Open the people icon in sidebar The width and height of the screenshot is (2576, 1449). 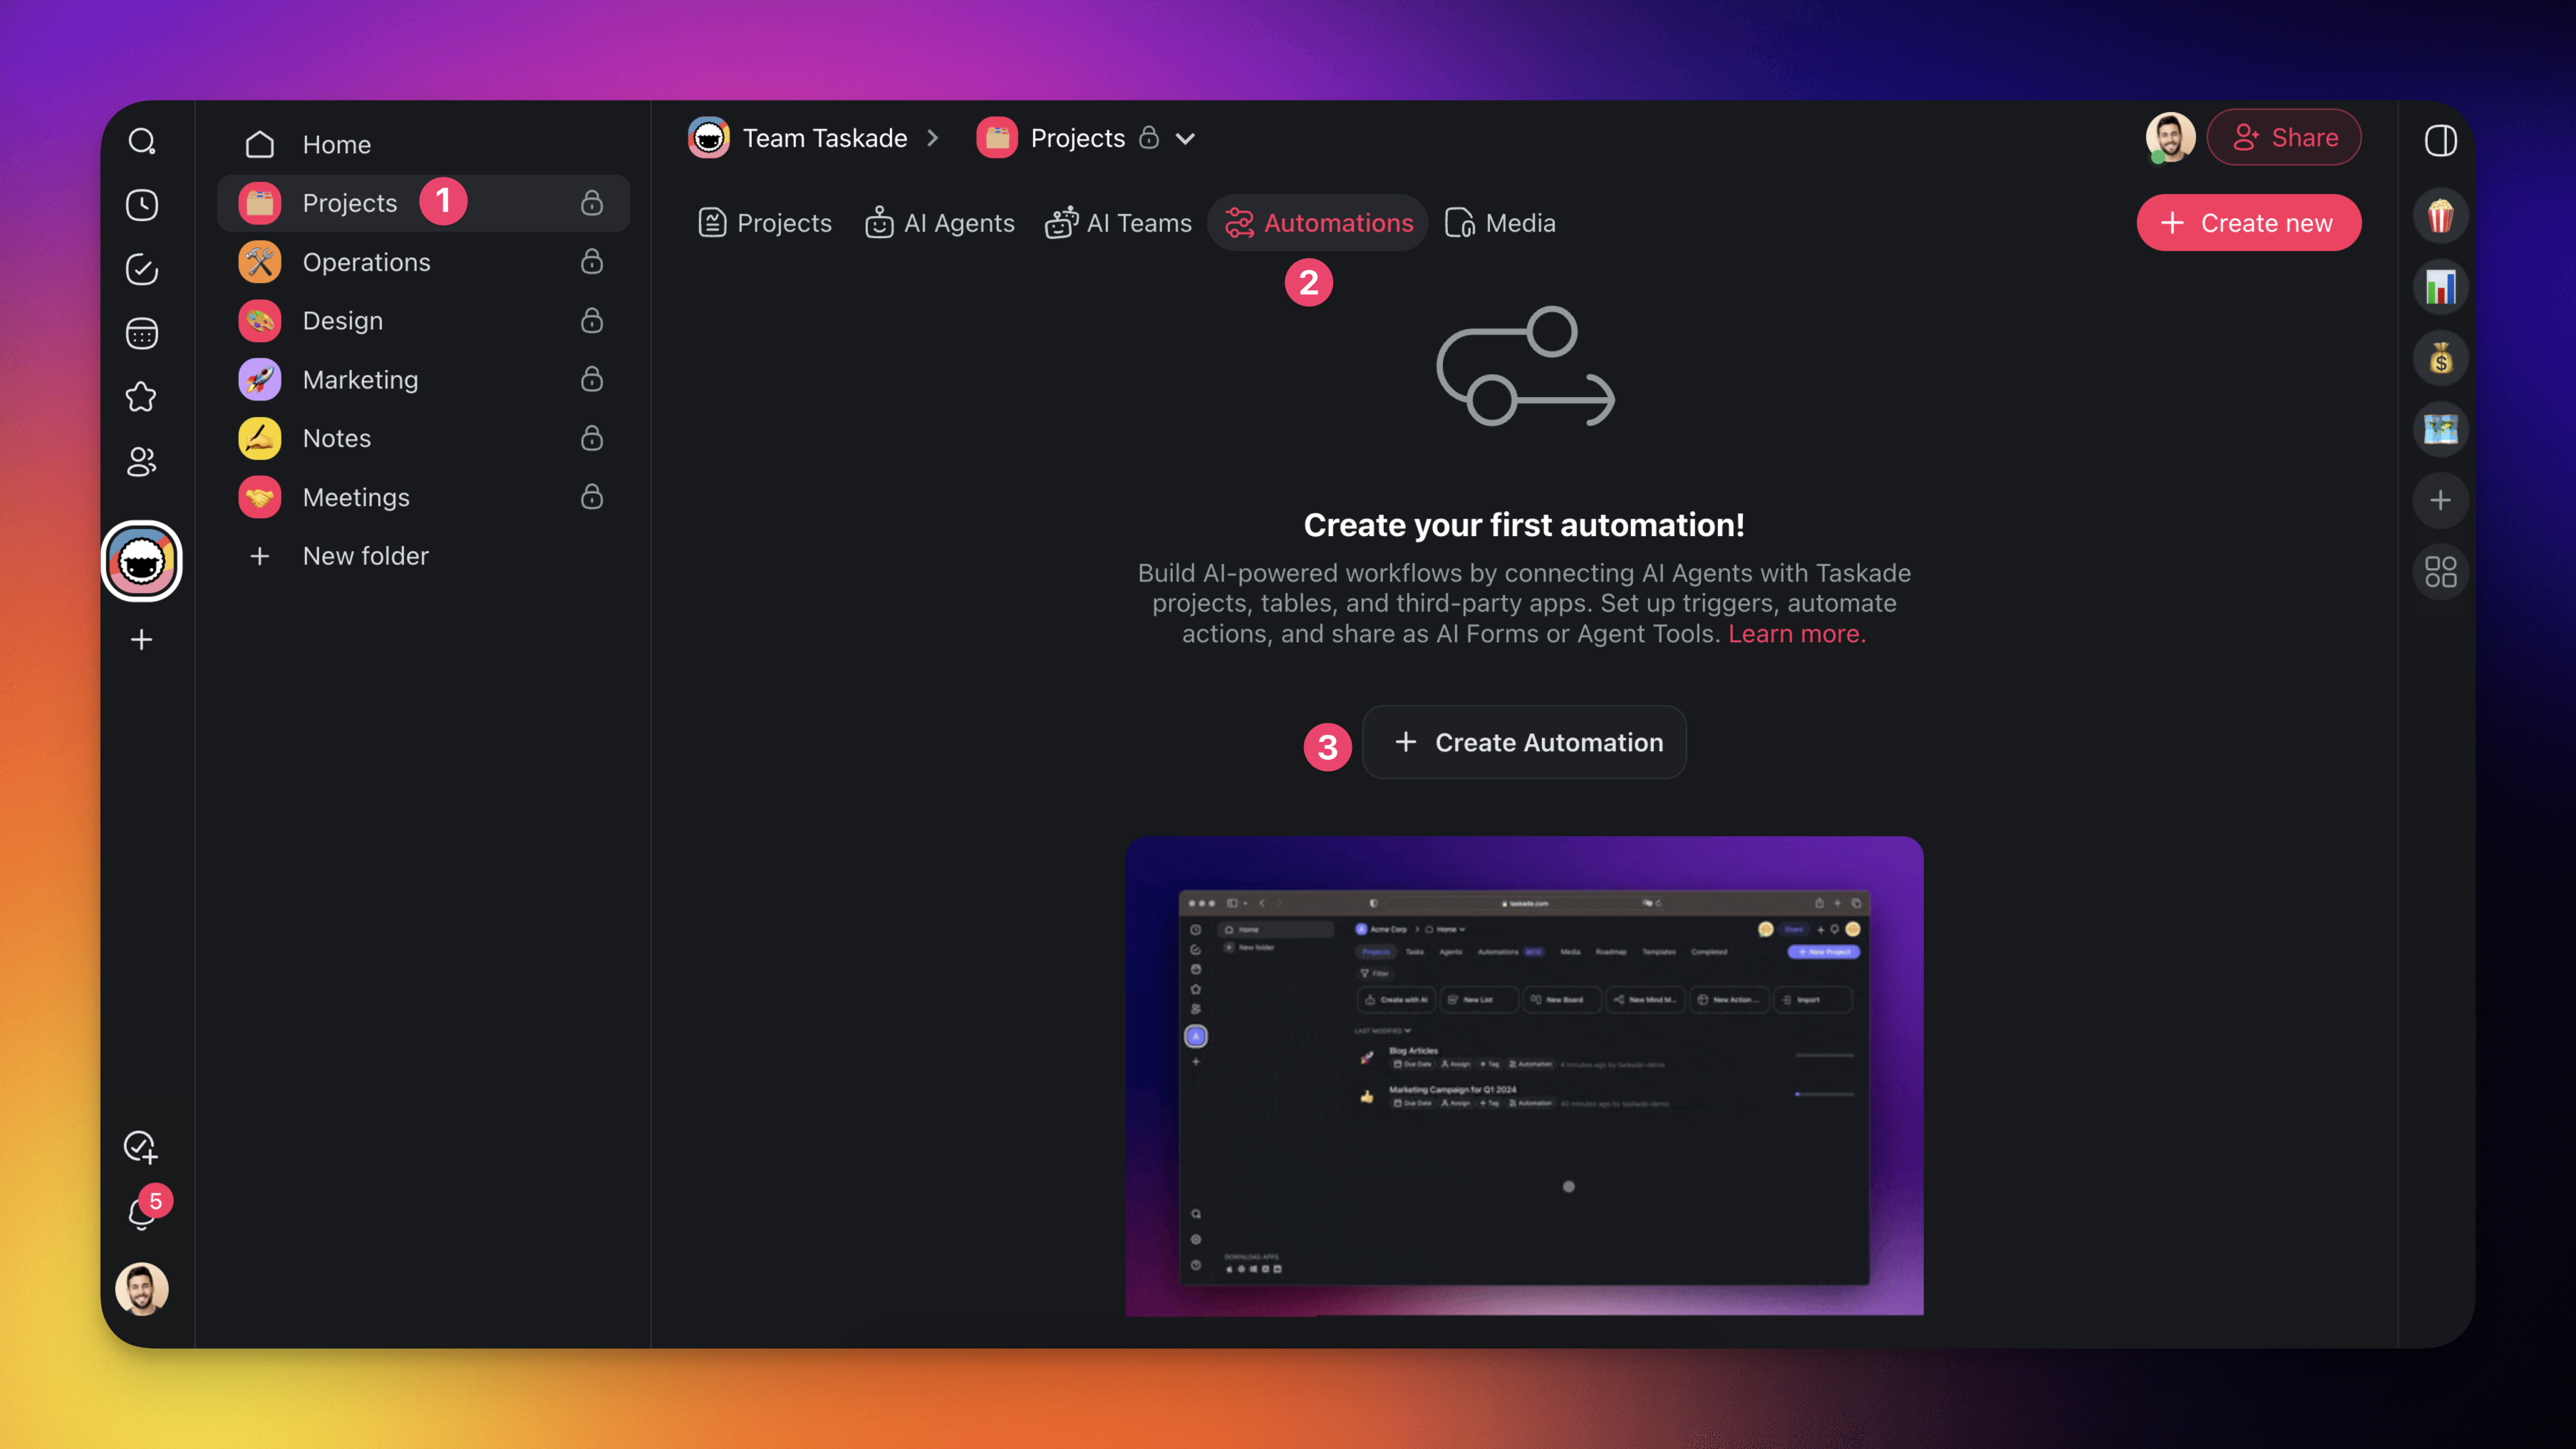coord(142,461)
